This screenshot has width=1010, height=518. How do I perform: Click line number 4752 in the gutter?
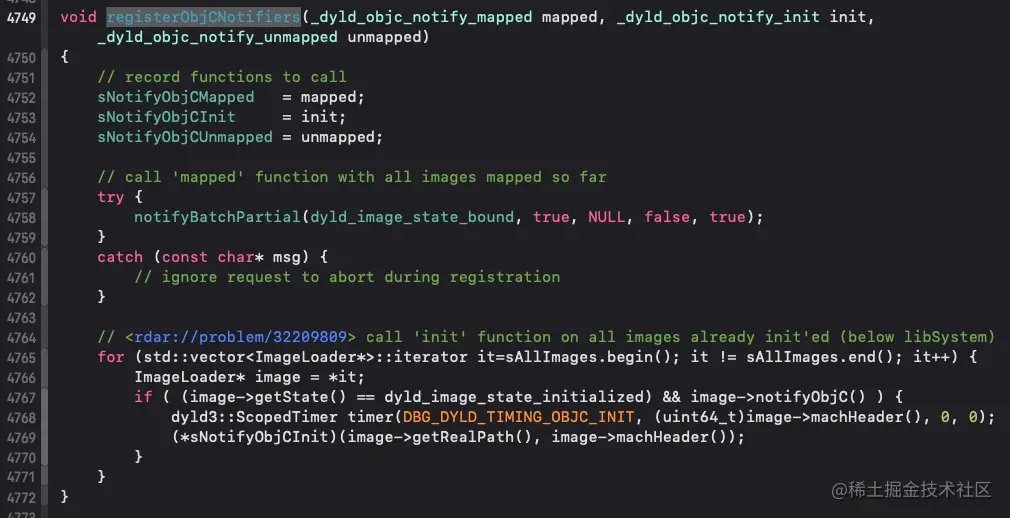point(21,98)
